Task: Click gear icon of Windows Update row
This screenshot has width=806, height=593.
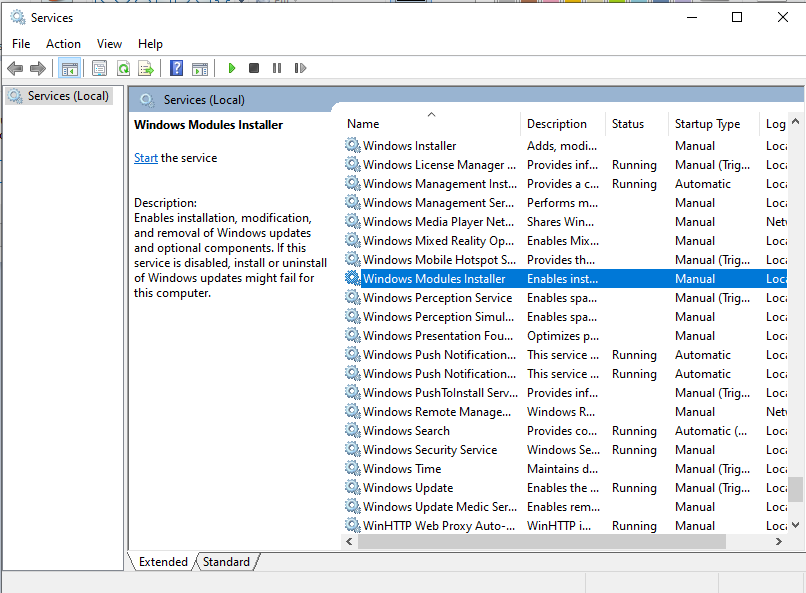Action: 353,487
